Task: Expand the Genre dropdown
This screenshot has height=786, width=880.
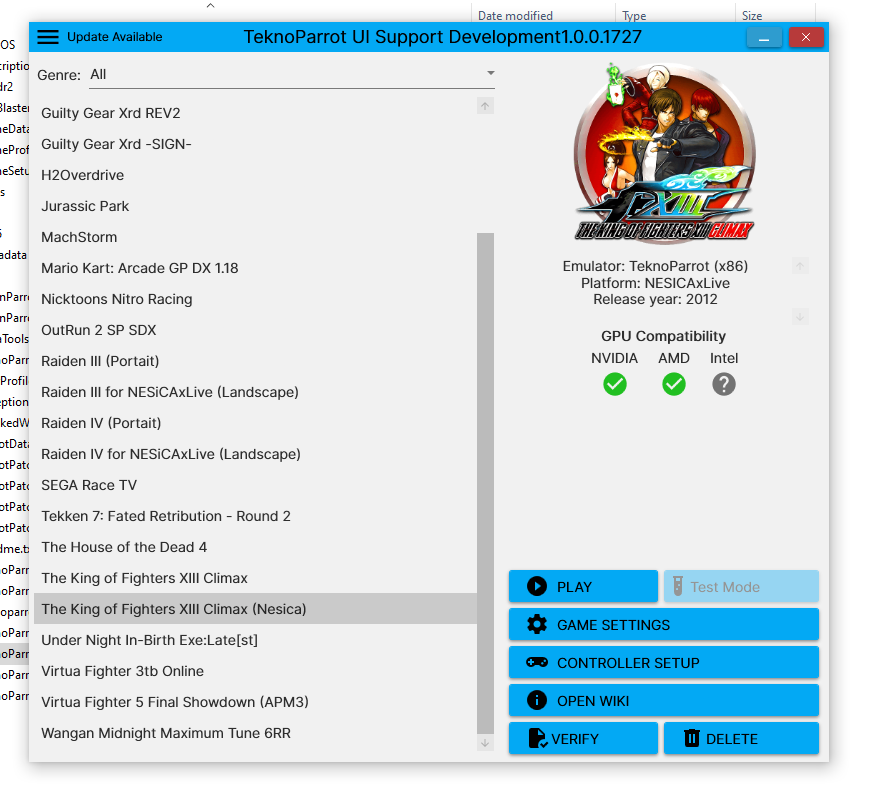Action: point(490,74)
